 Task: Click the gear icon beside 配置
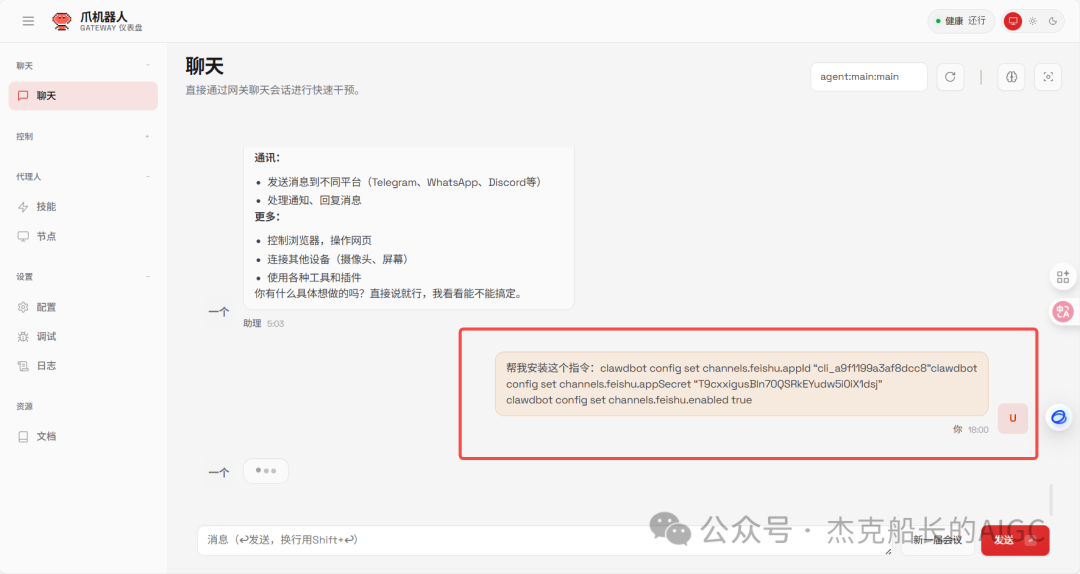click(x=23, y=307)
